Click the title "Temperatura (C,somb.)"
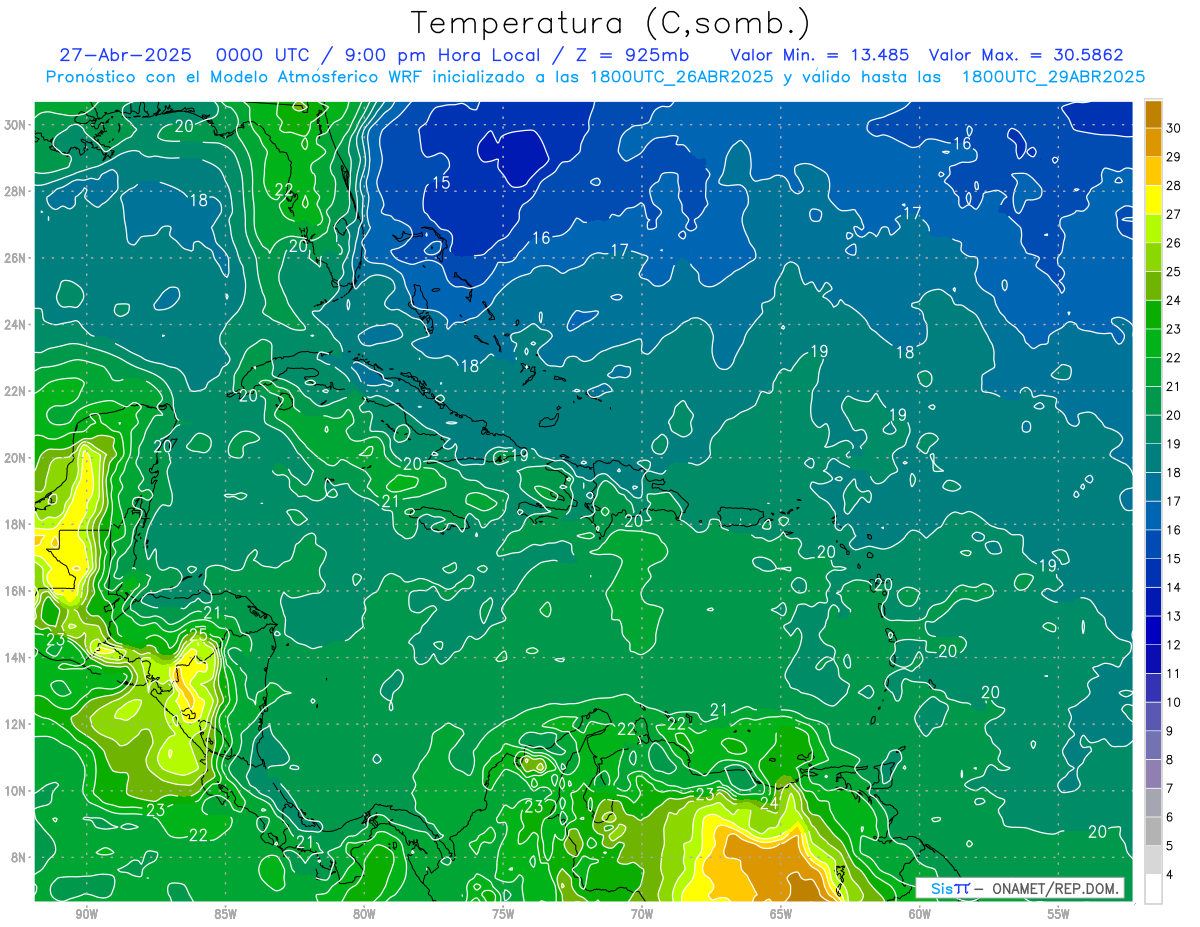 pos(610,23)
